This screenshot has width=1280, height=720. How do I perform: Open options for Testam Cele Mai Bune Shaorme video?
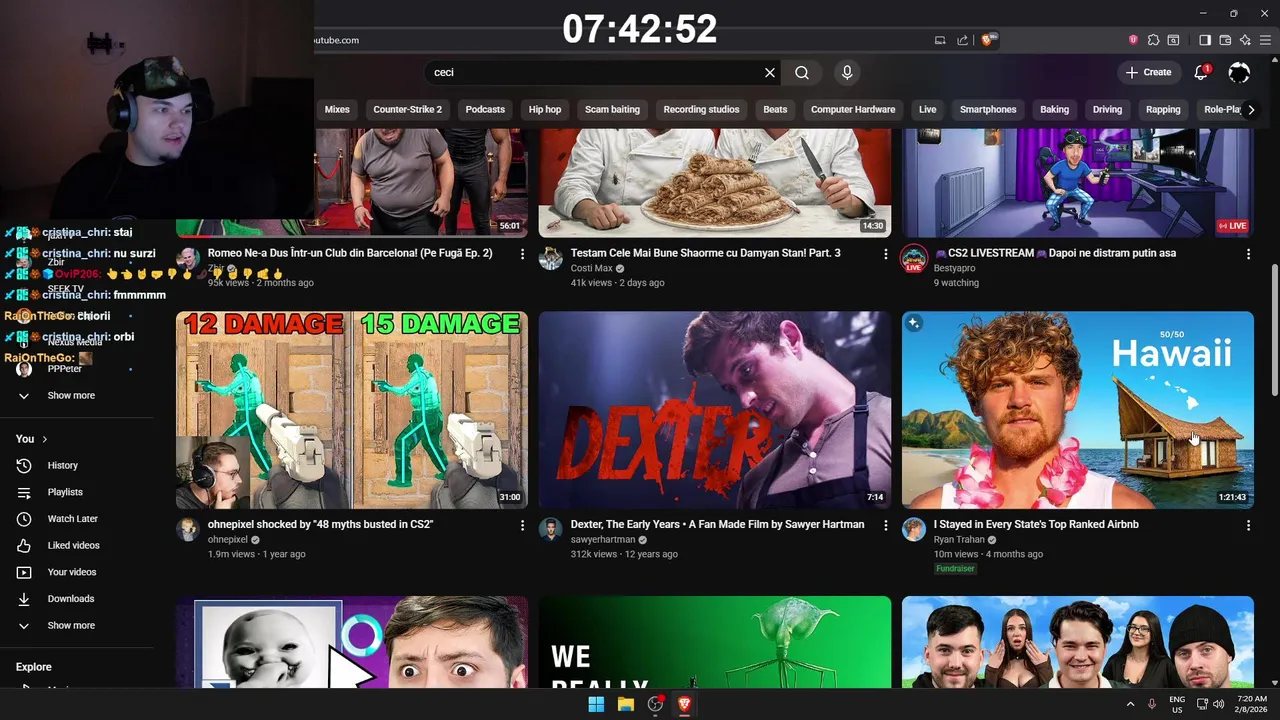885,254
